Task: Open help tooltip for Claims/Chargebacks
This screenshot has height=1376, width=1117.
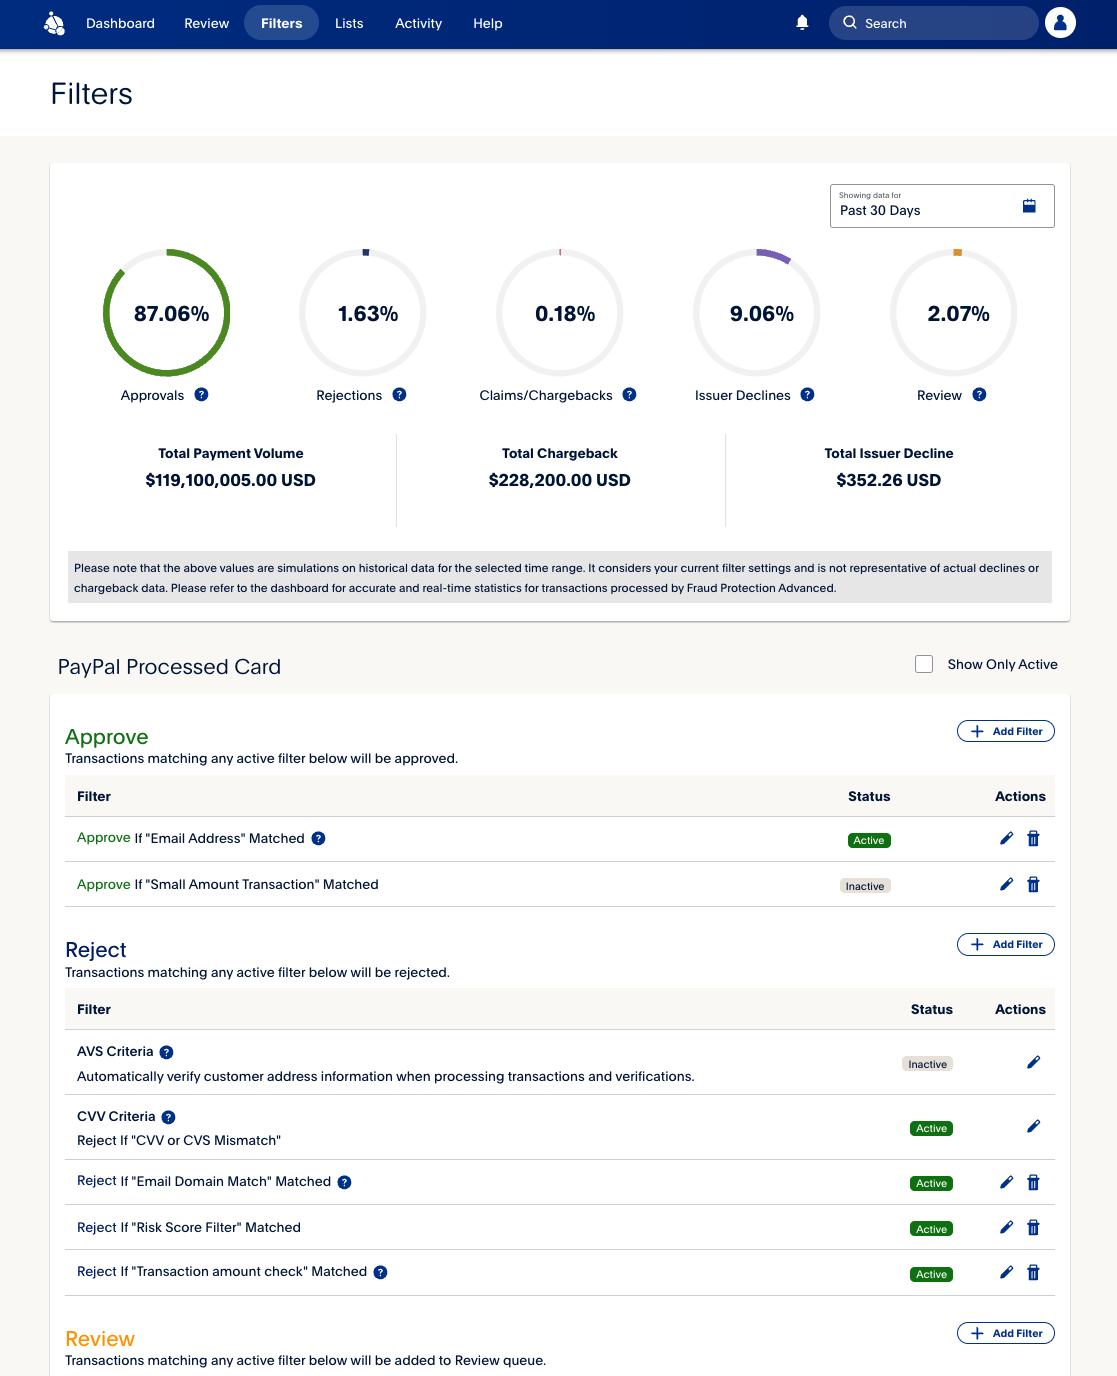Action: point(629,395)
